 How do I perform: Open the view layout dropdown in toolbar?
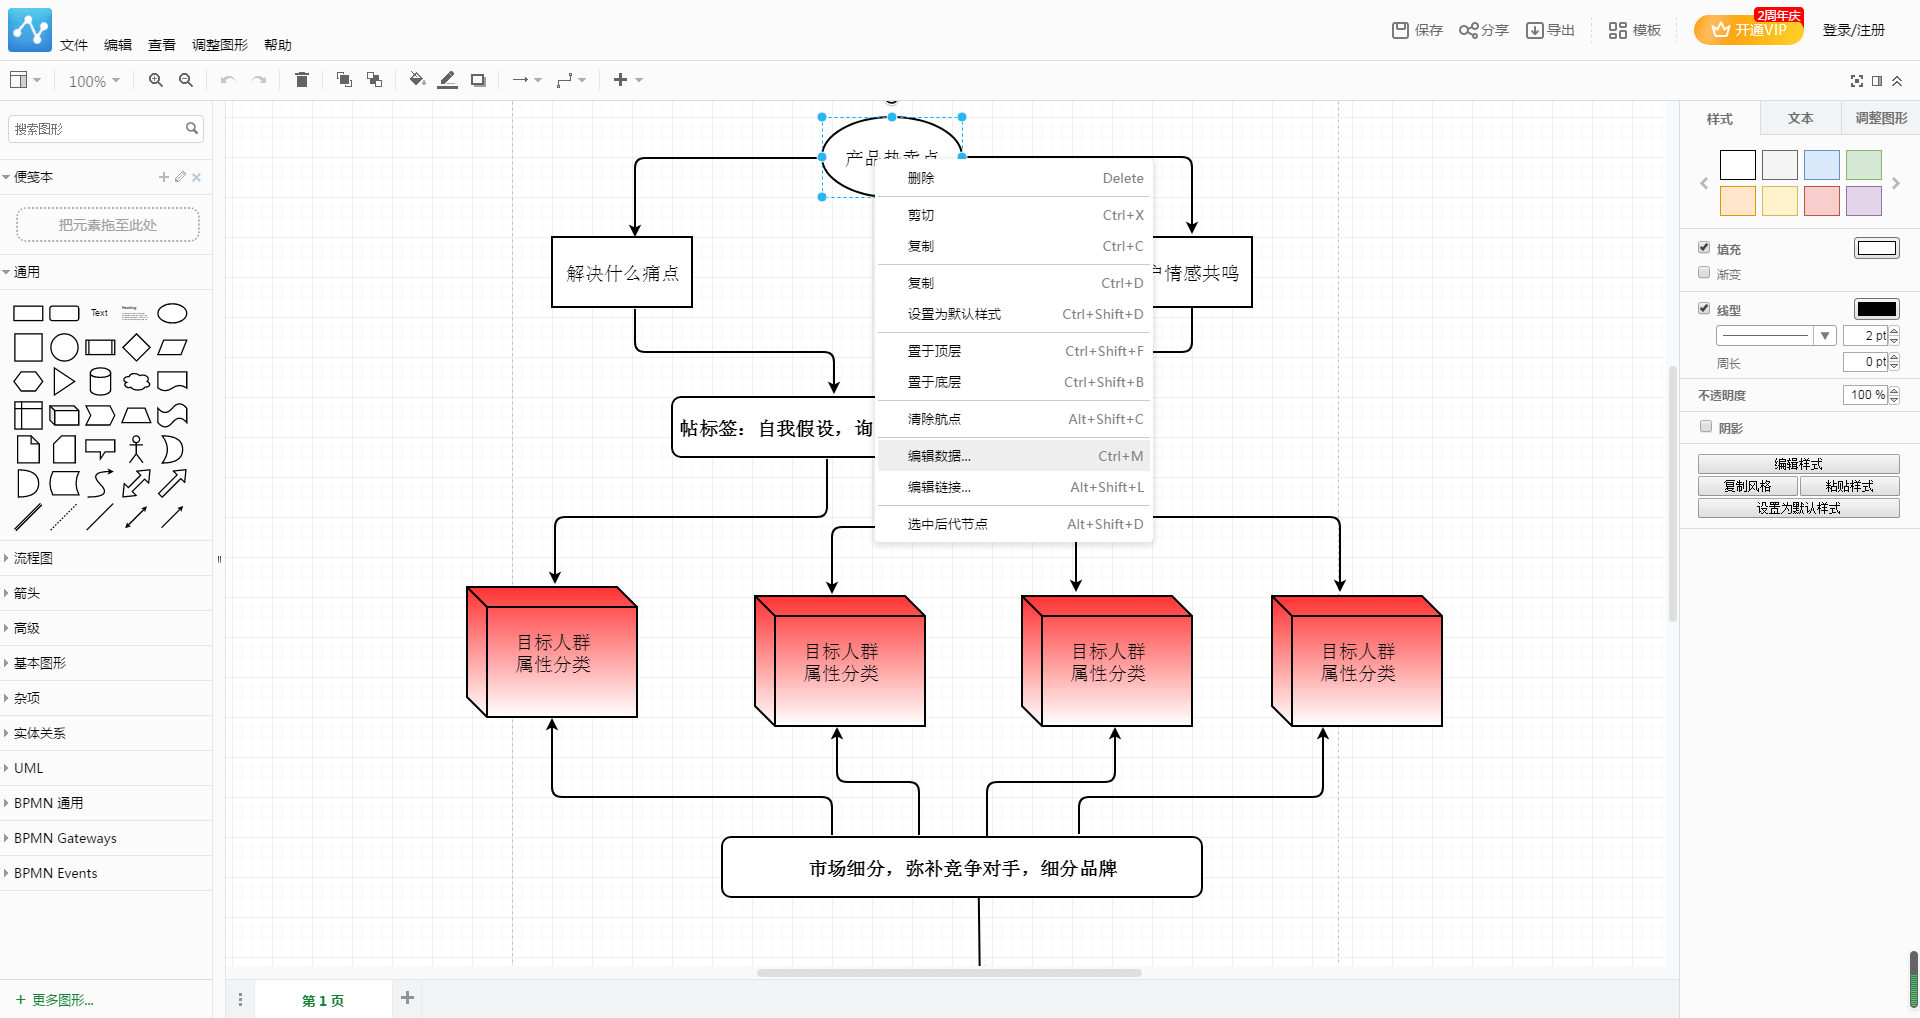(25, 80)
